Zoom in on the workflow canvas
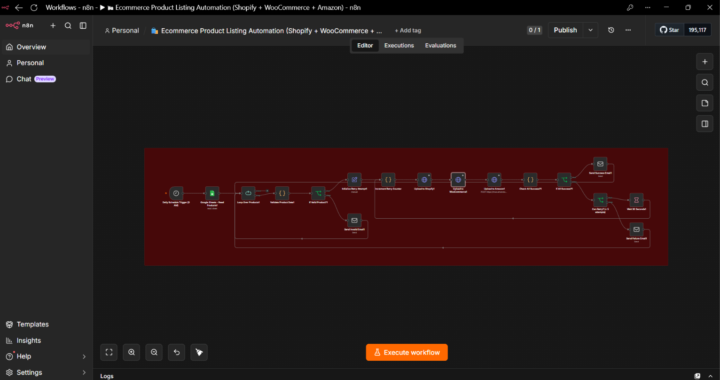 tap(131, 352)
